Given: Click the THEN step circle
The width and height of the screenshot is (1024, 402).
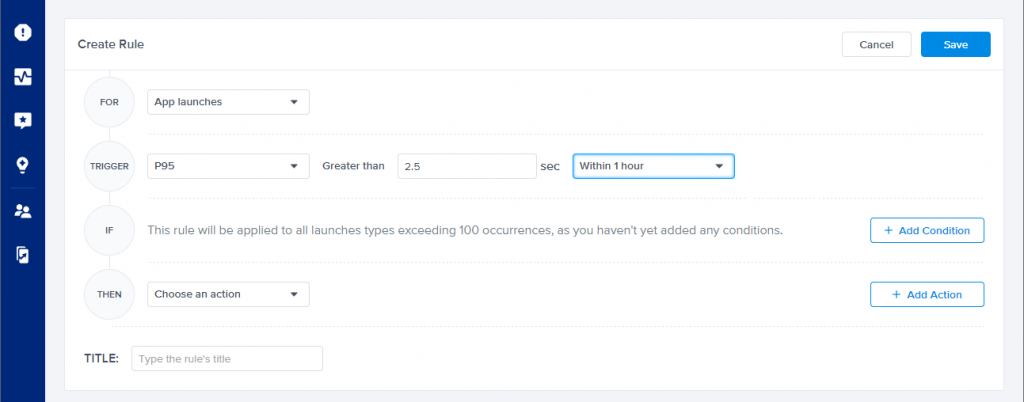Looking at the screenshot, I should [x=110, y=294].
